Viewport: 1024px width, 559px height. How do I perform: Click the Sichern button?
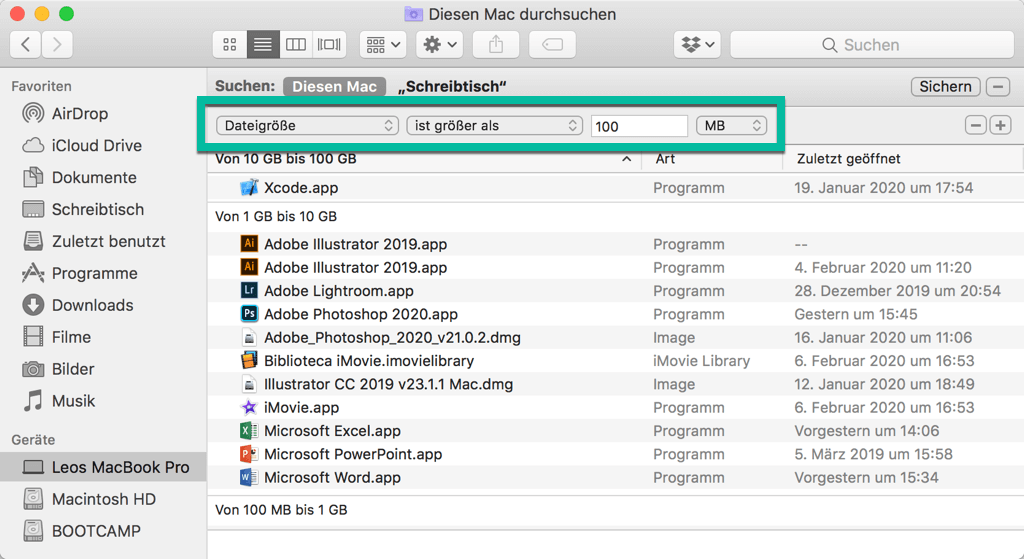[946, 86]
